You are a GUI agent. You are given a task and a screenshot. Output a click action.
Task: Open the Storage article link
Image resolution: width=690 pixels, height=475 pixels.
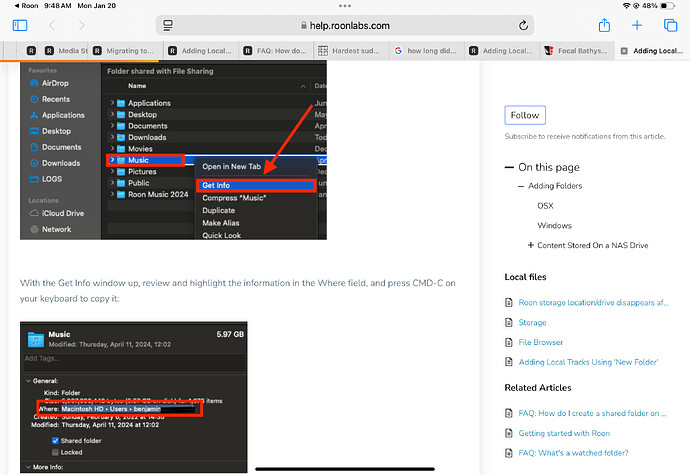(532, 323)
